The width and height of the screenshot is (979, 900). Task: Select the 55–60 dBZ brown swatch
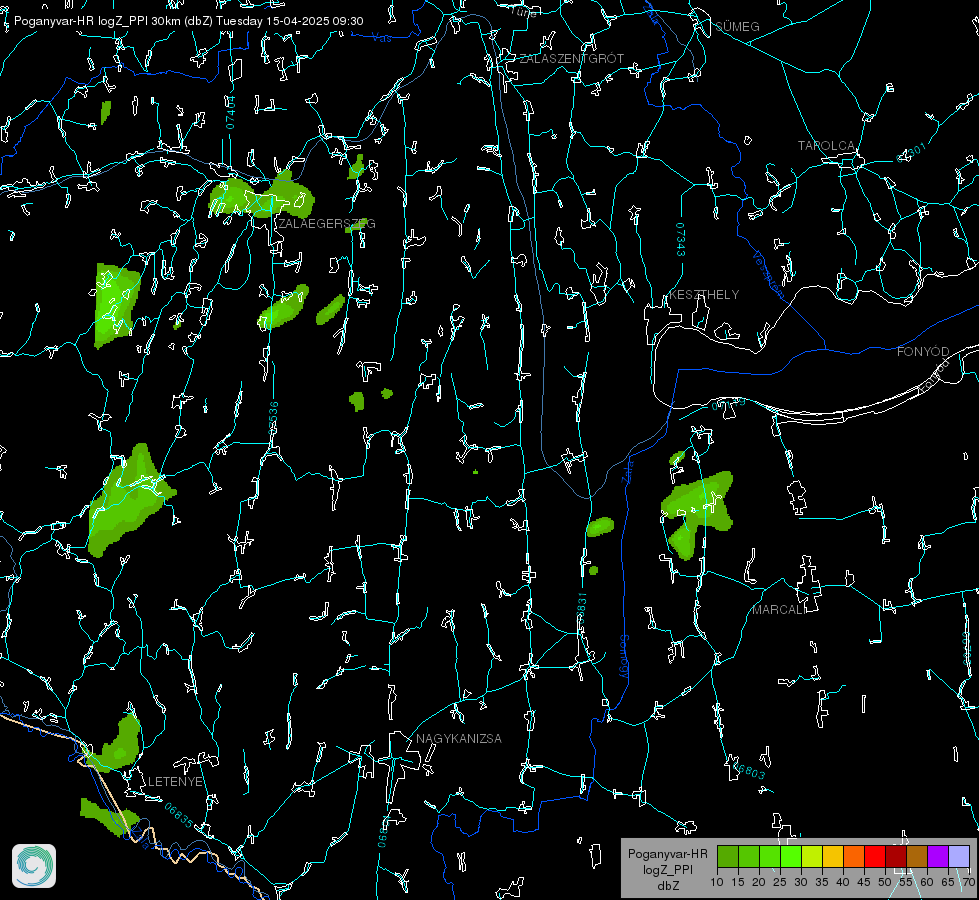[917, 856]
